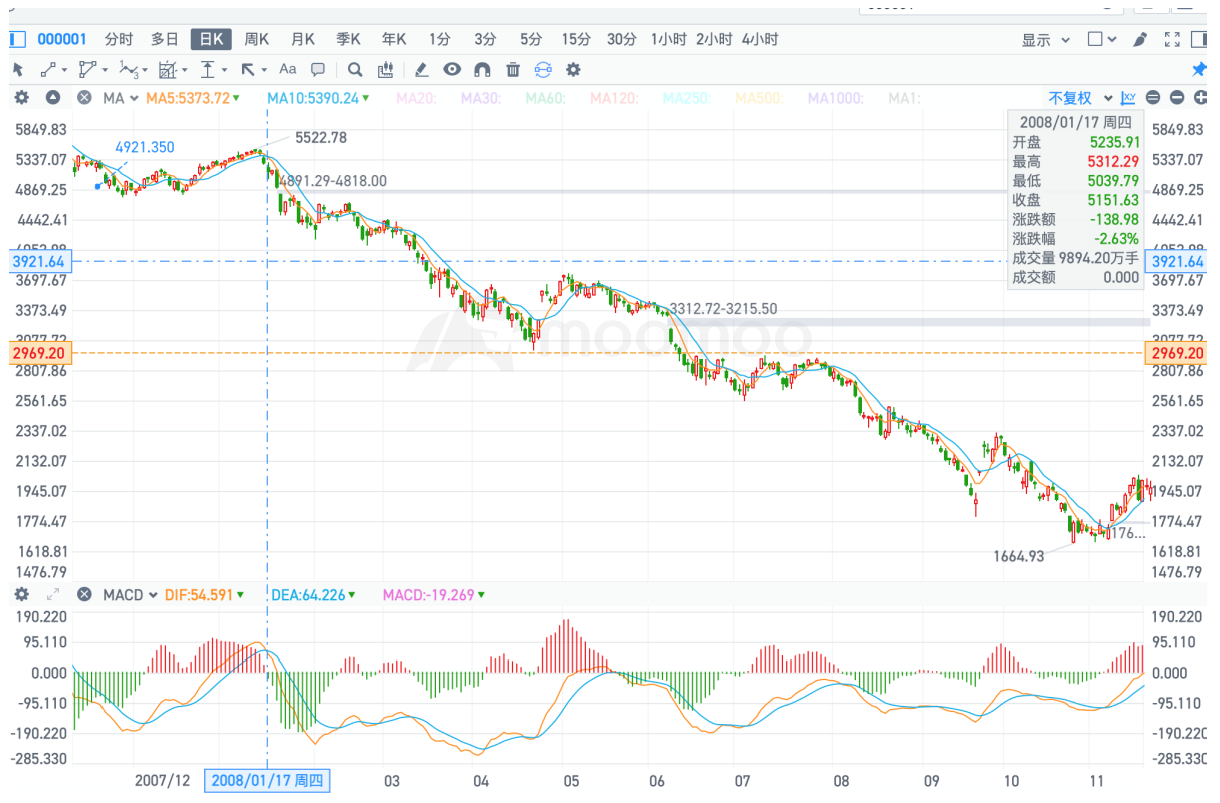Image resolution: width=1220 pixels, height=803 pixels.
Task: Click the 2008/01/17 date marker on time axis
Action: coord(266,781)
